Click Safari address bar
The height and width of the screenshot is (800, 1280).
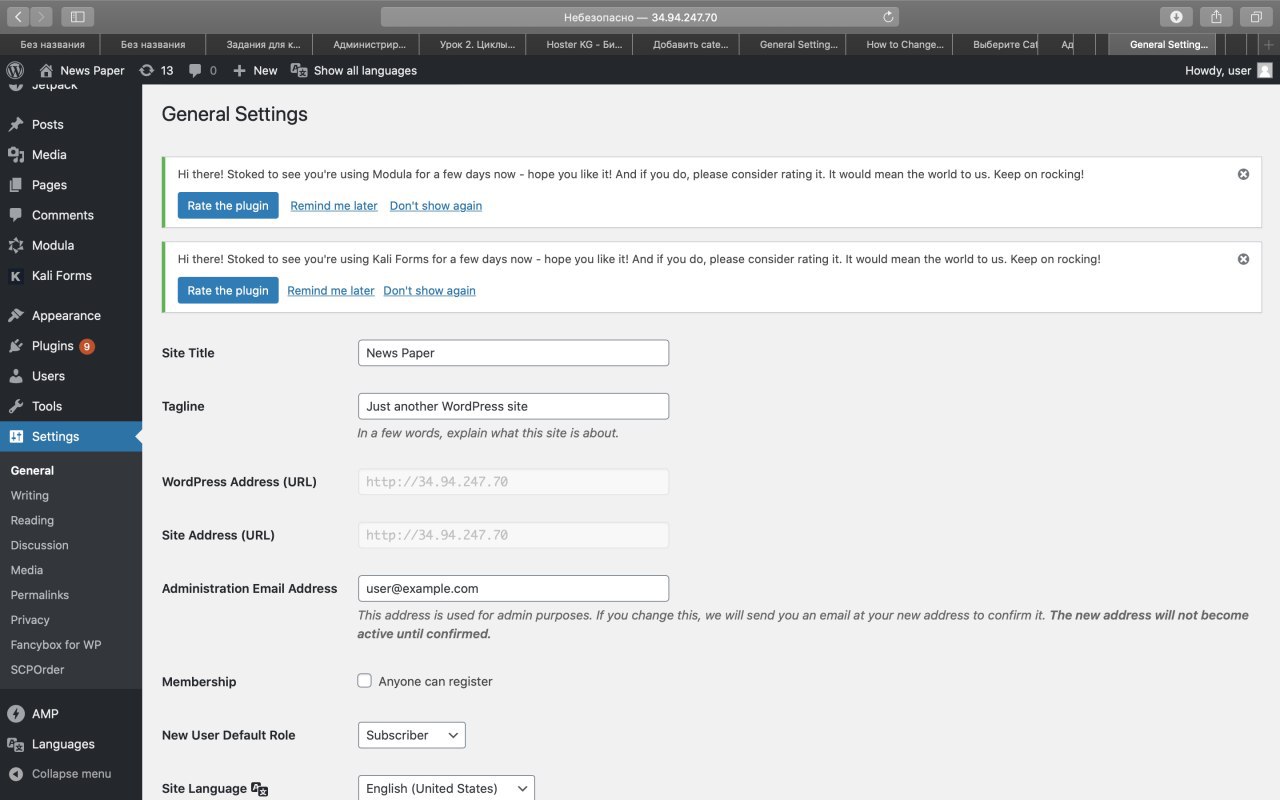tap(640, 17)
